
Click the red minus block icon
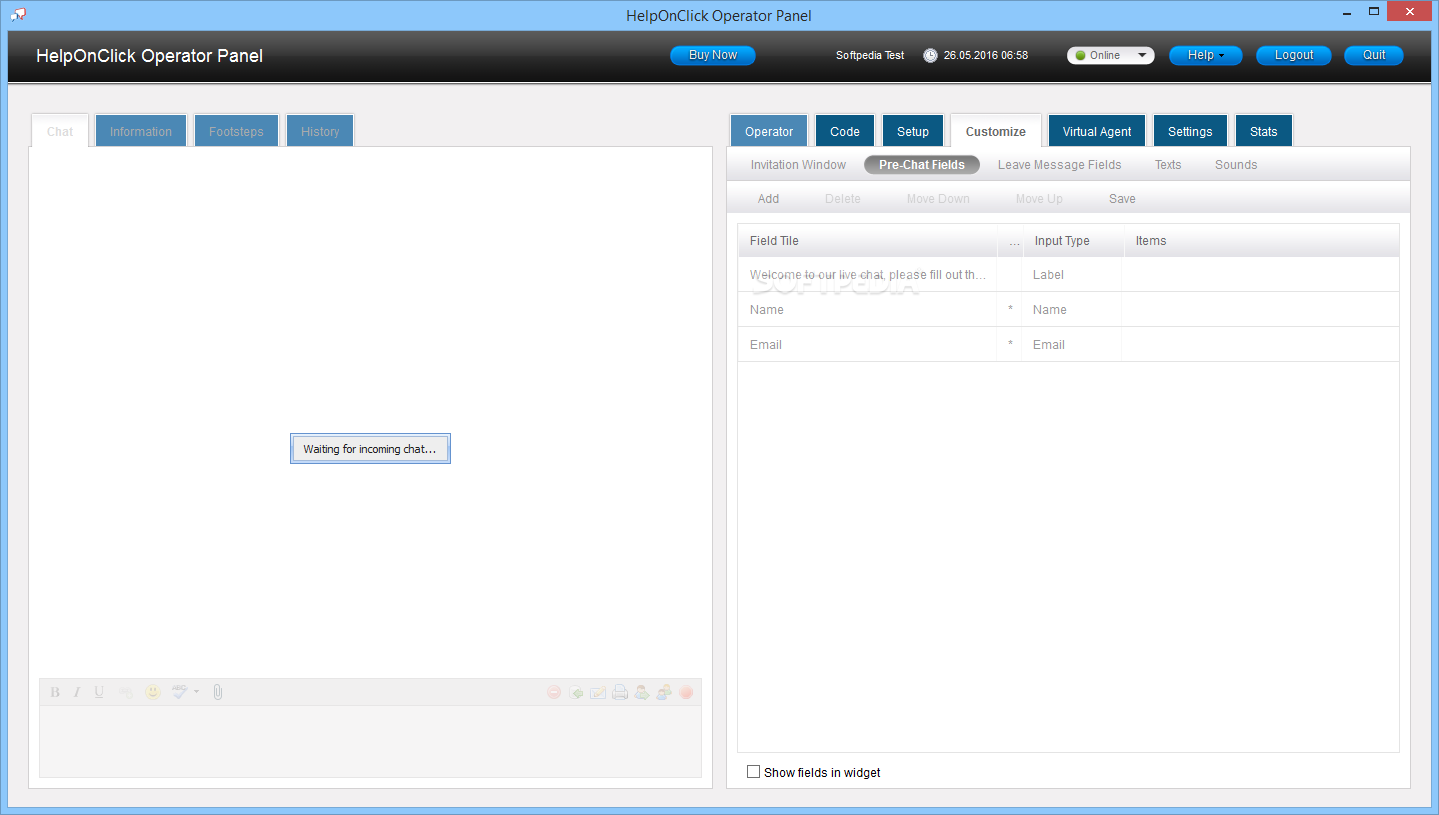click(554, 692)
